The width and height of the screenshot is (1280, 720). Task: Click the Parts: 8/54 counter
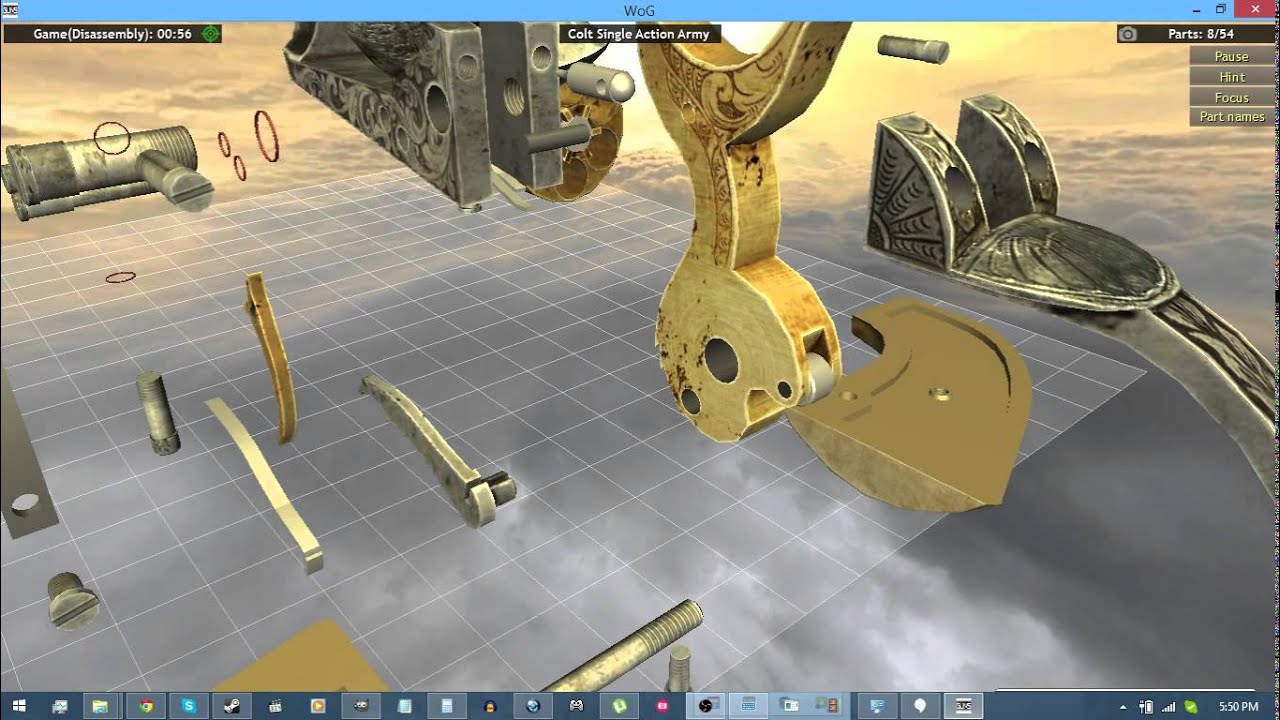point(1200,34)
